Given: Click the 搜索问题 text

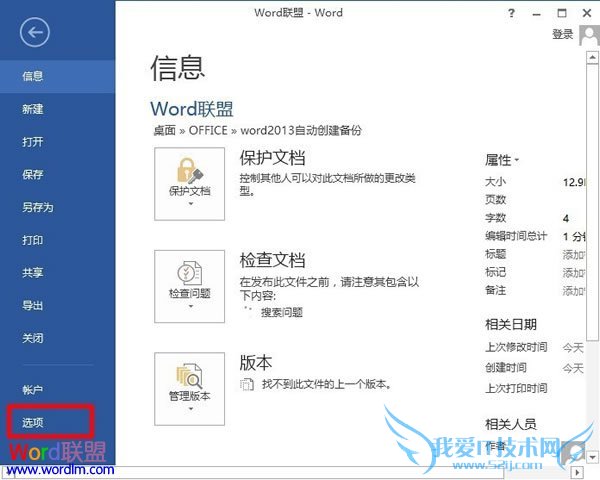Looking at the screenshot, I should (282, 312).
